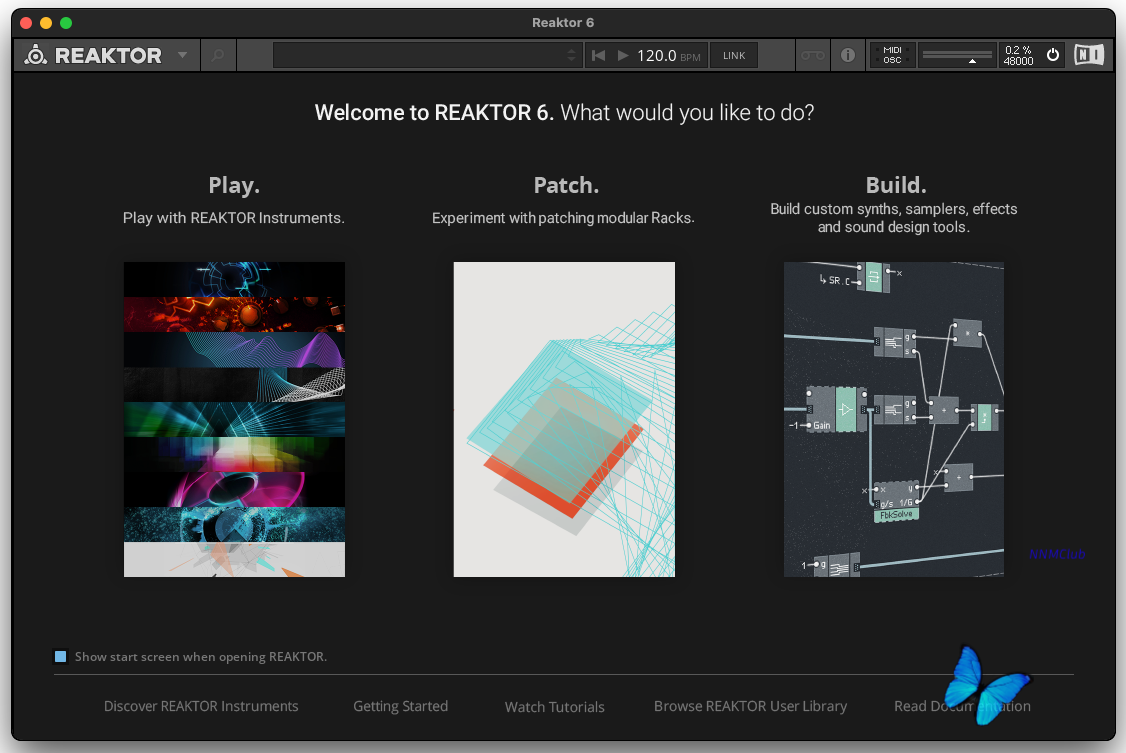Open the recorder tape icon

813,55
